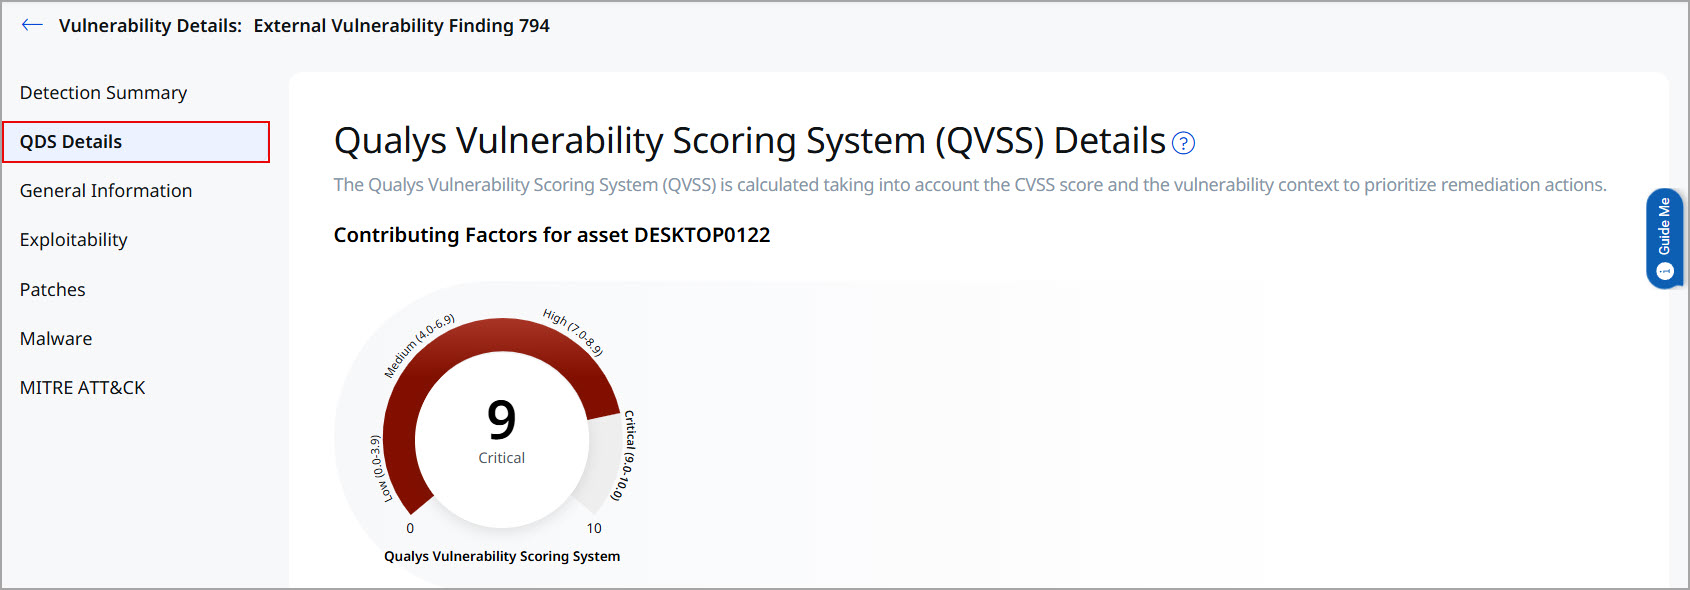The width and height of the screenshot is (1690, 590).
Task: Open the Guide Me side tab
Action: click(1664, 239)
